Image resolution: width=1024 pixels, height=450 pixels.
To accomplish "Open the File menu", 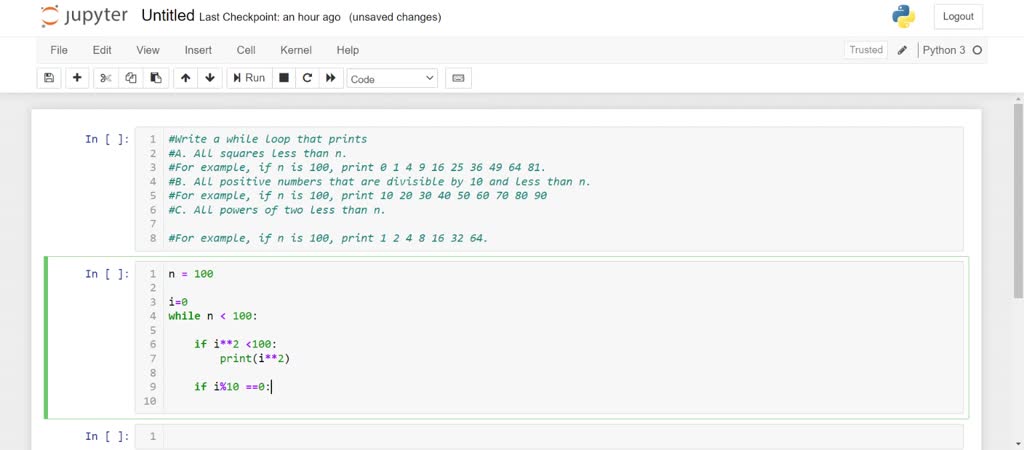I will [x=59, y=50].
